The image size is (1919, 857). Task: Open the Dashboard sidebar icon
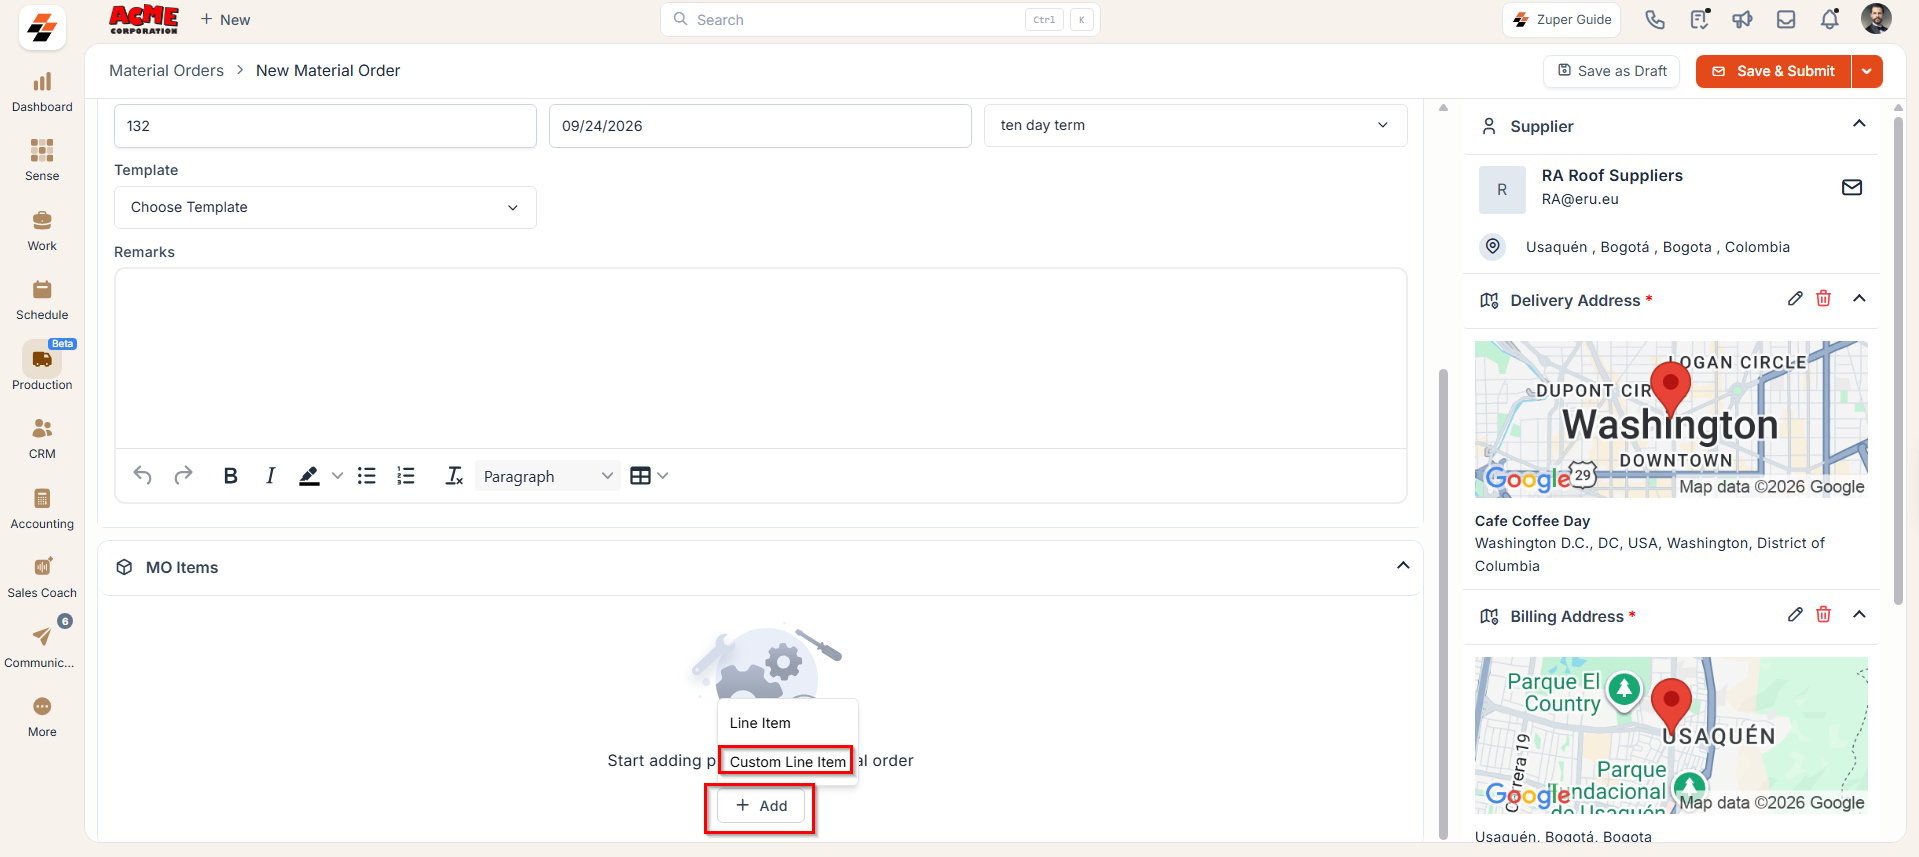pyautogui.click(x=42, y=92)
